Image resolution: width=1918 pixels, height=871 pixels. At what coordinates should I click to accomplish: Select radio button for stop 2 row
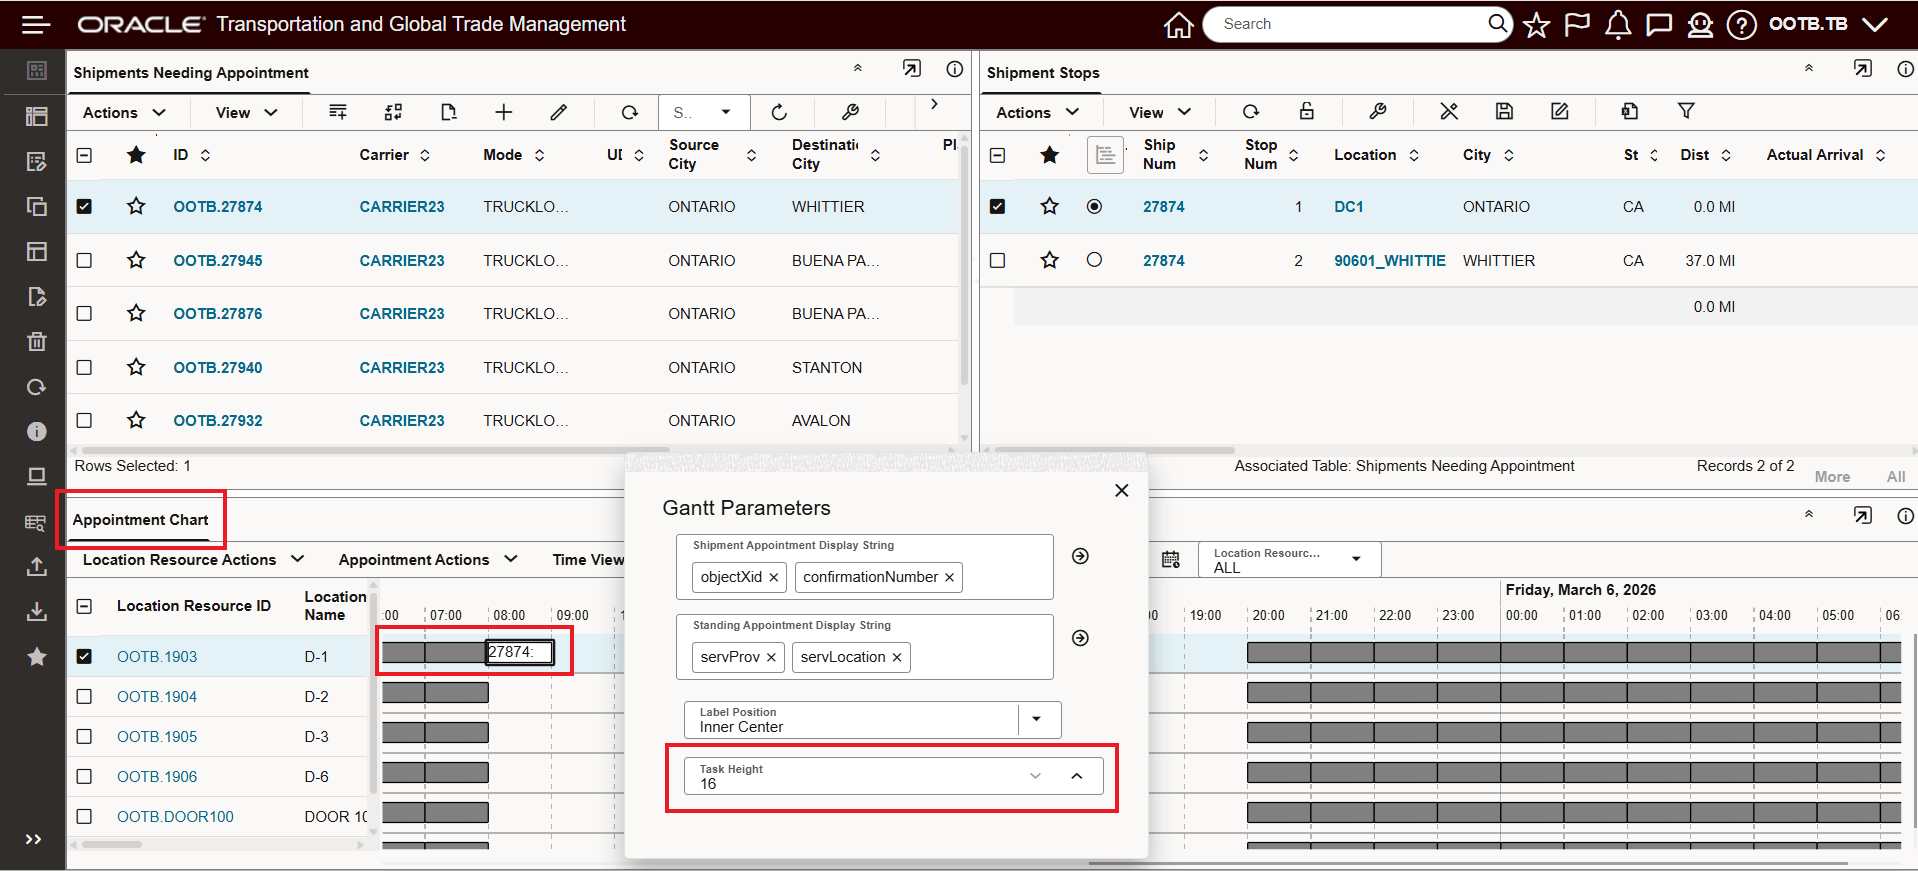click(1094, 260)
